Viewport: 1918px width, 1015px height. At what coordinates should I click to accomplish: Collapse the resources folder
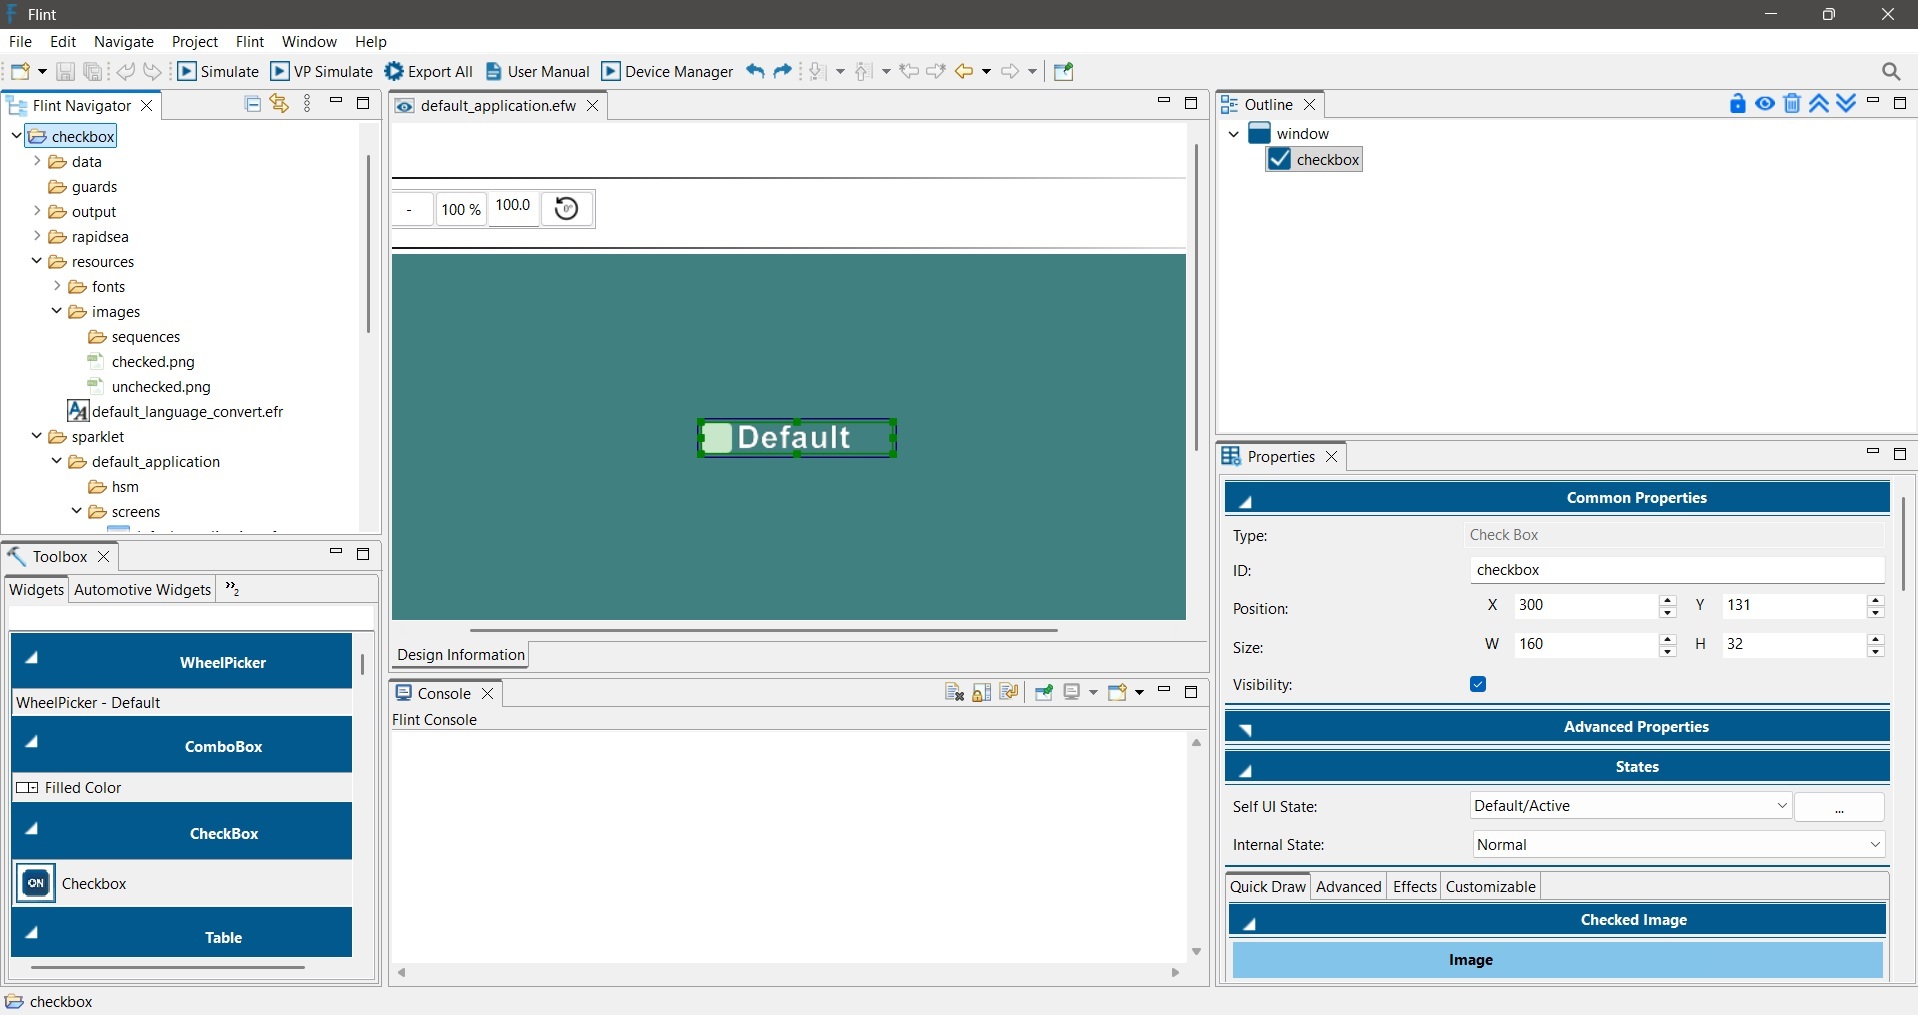tap(37, 261)
